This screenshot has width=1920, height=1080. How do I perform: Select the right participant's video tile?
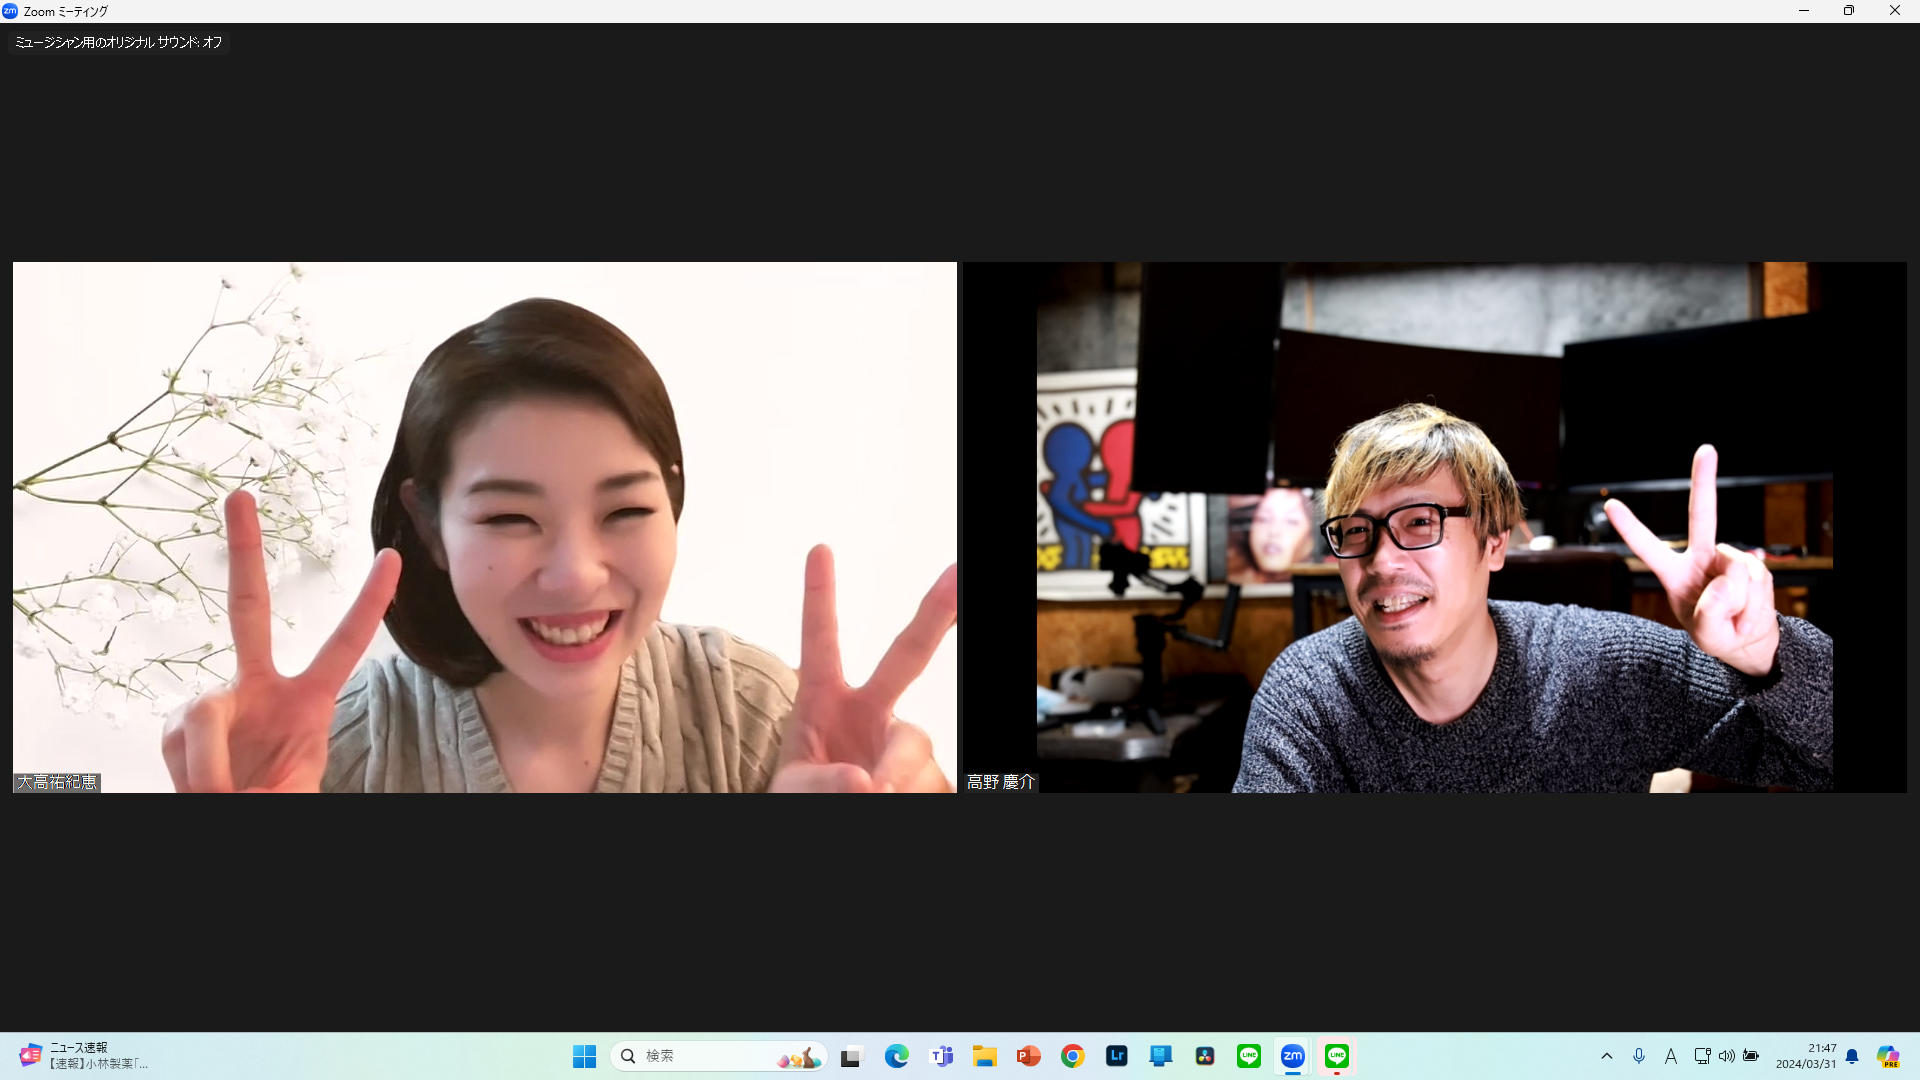pyautogui.click(x=1434, y=527)
